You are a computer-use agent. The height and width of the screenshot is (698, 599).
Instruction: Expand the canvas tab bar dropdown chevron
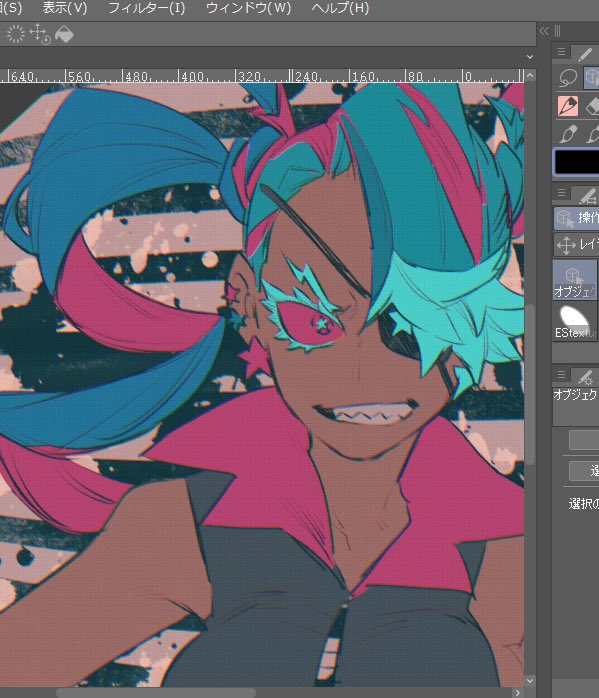point(530,57)
